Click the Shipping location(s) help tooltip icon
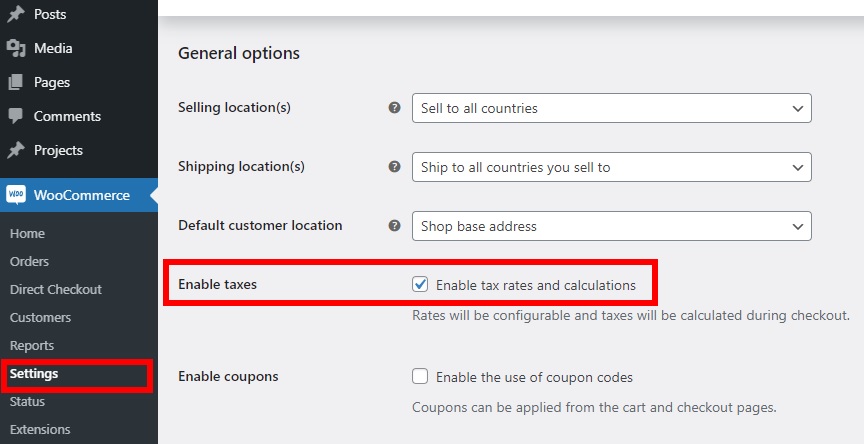The height and width of the screenshot is (444, 864). (395, 166)
